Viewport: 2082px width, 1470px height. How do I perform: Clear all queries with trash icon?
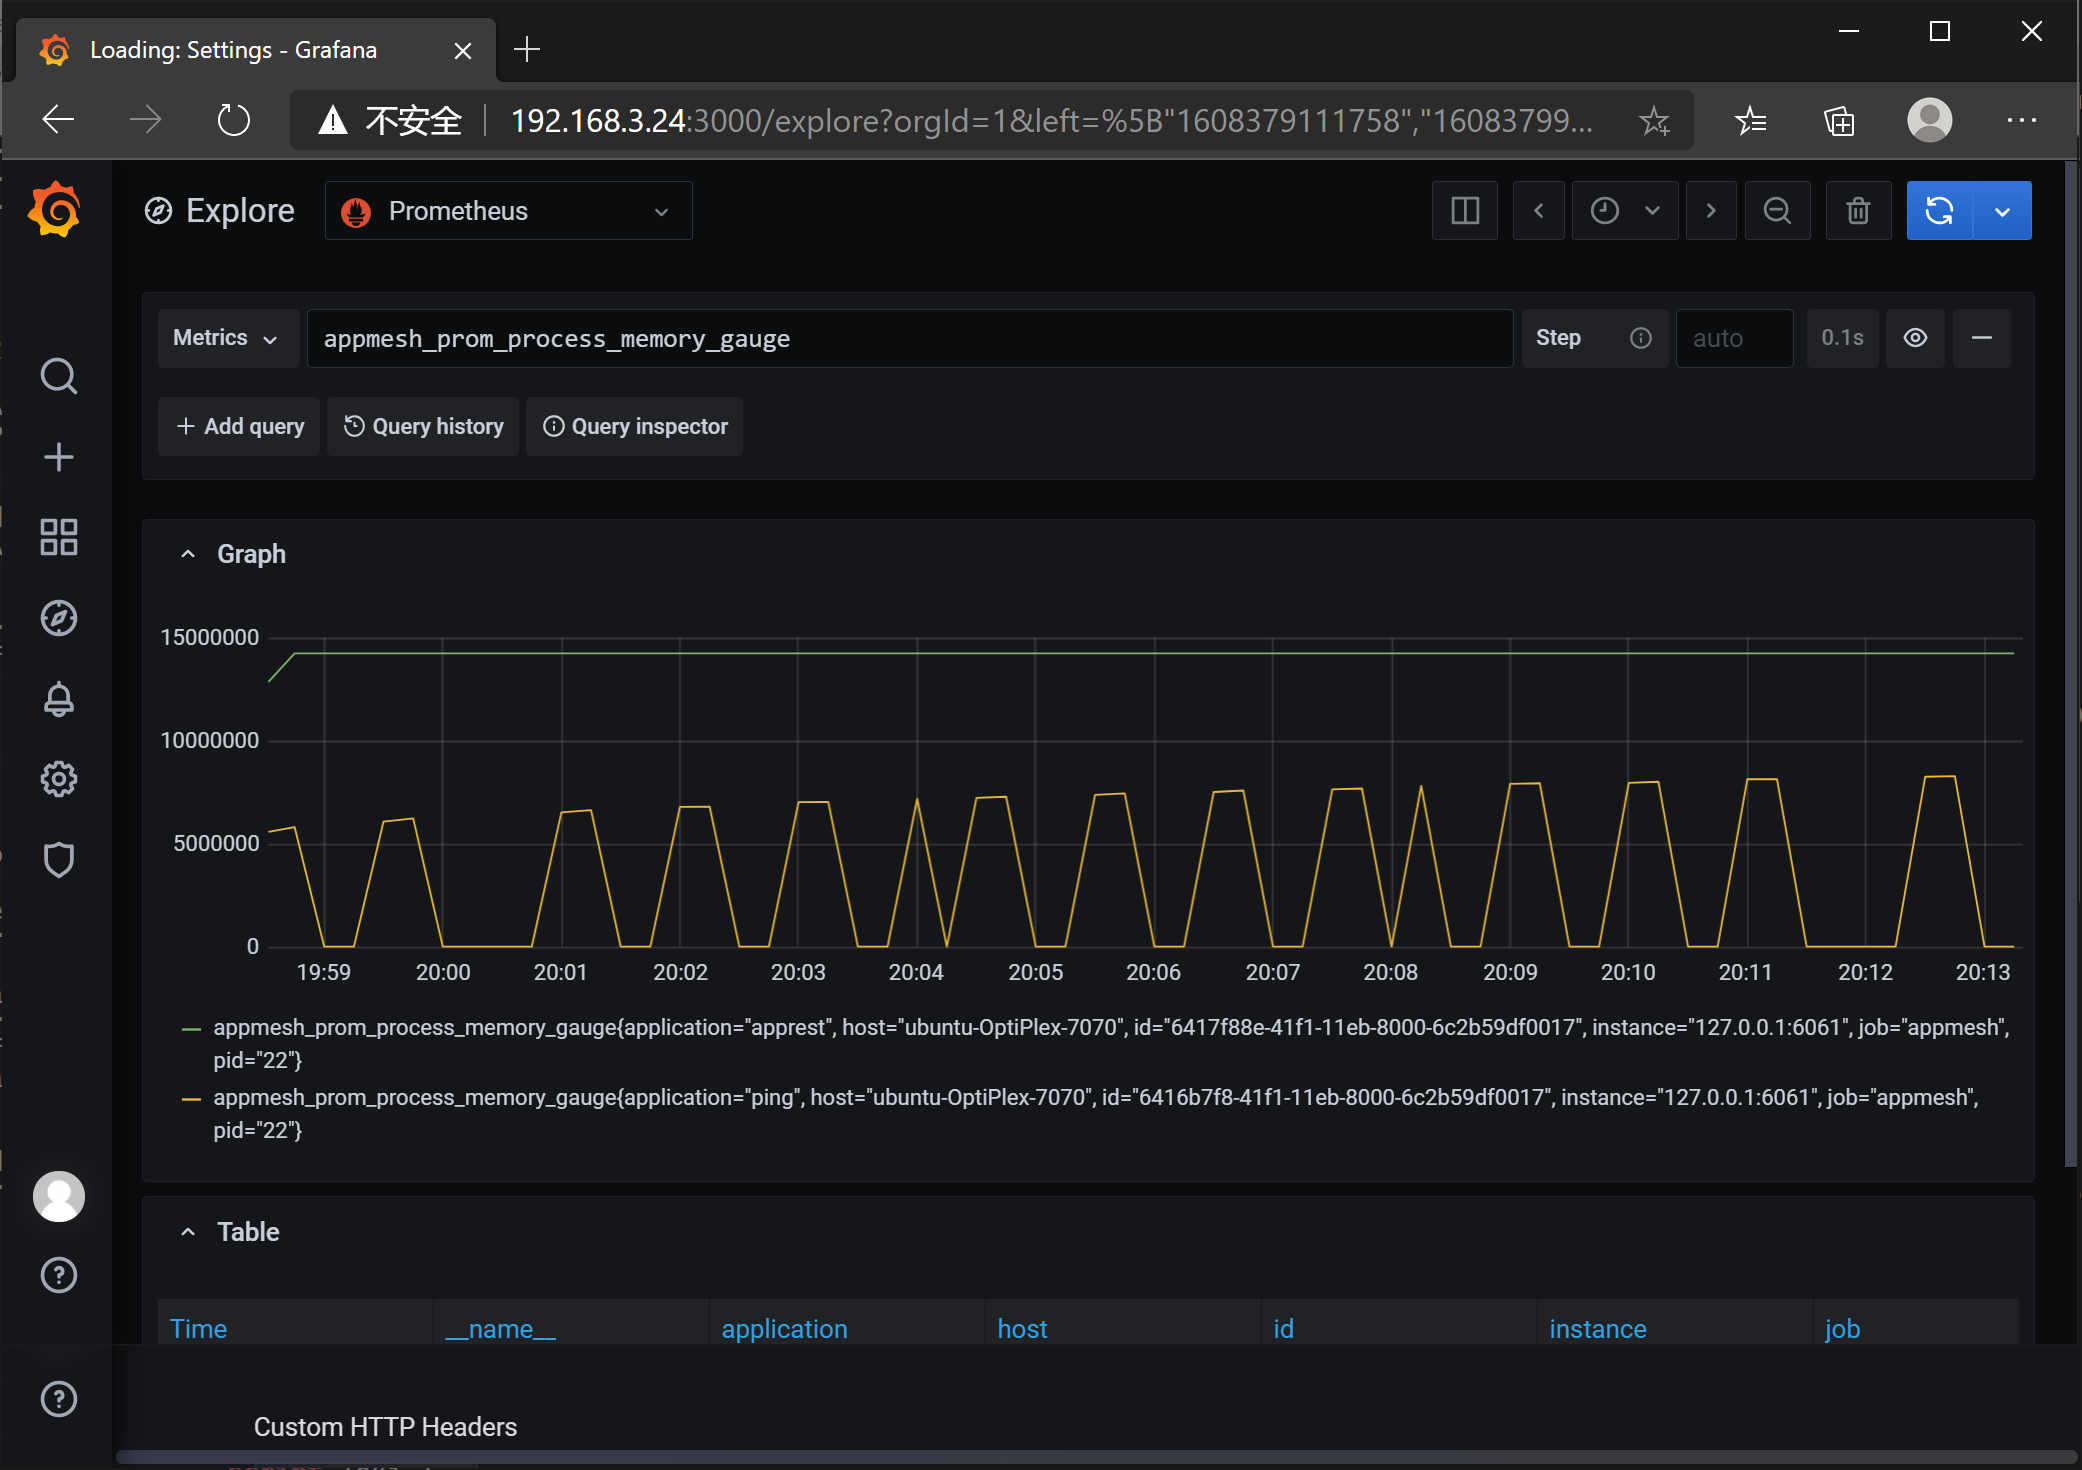[x=1858, y=211]
